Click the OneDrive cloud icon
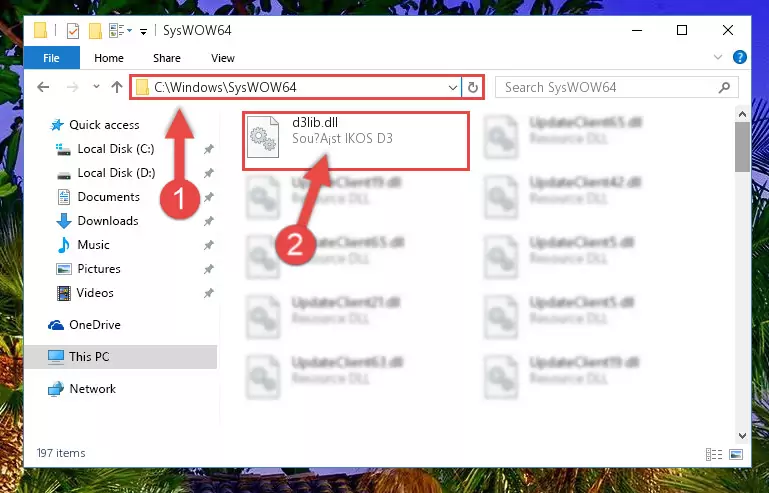Screen dimensions: 769x493 [56, 325]
